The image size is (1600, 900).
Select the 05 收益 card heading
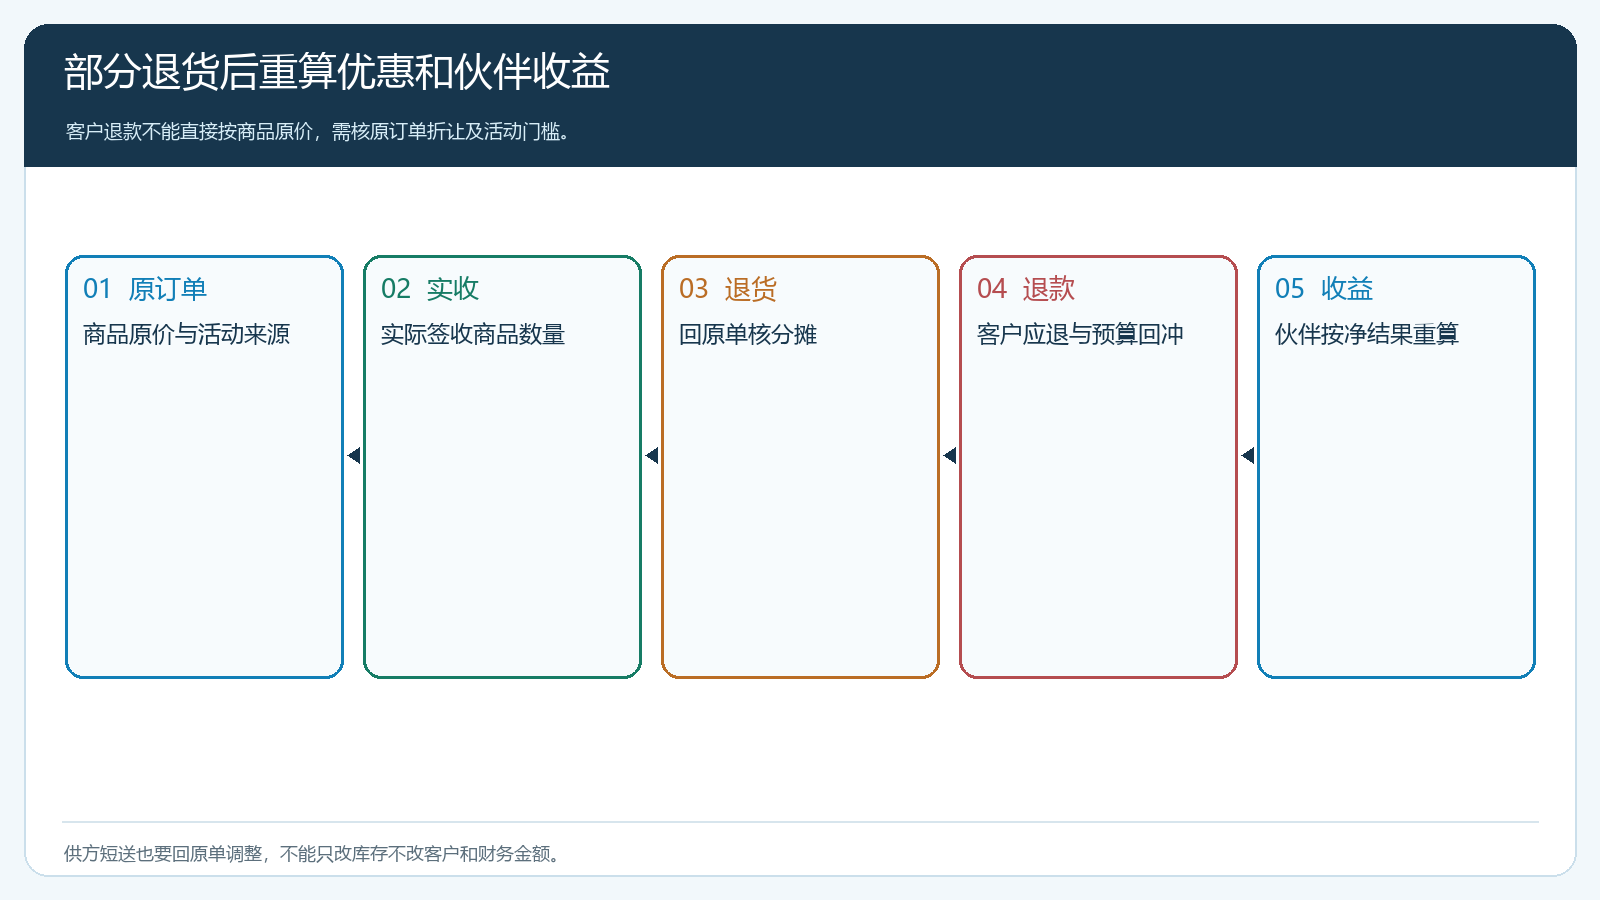pos(1324,289)
